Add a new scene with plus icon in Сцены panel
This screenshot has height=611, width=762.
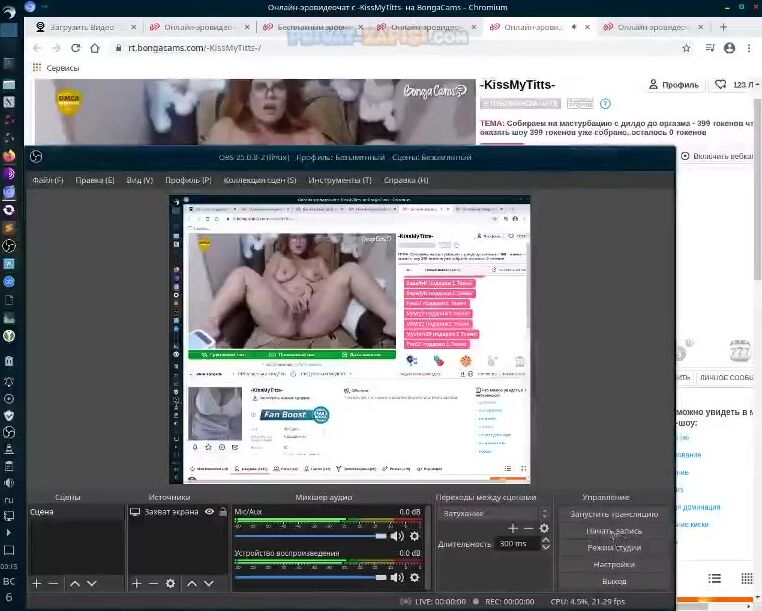(x=37, y=583)
